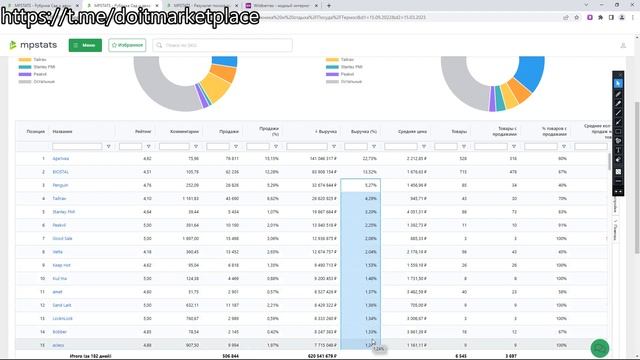Click the user profile icon in mpstats header

pyautogui.click(x=623, y=45)
